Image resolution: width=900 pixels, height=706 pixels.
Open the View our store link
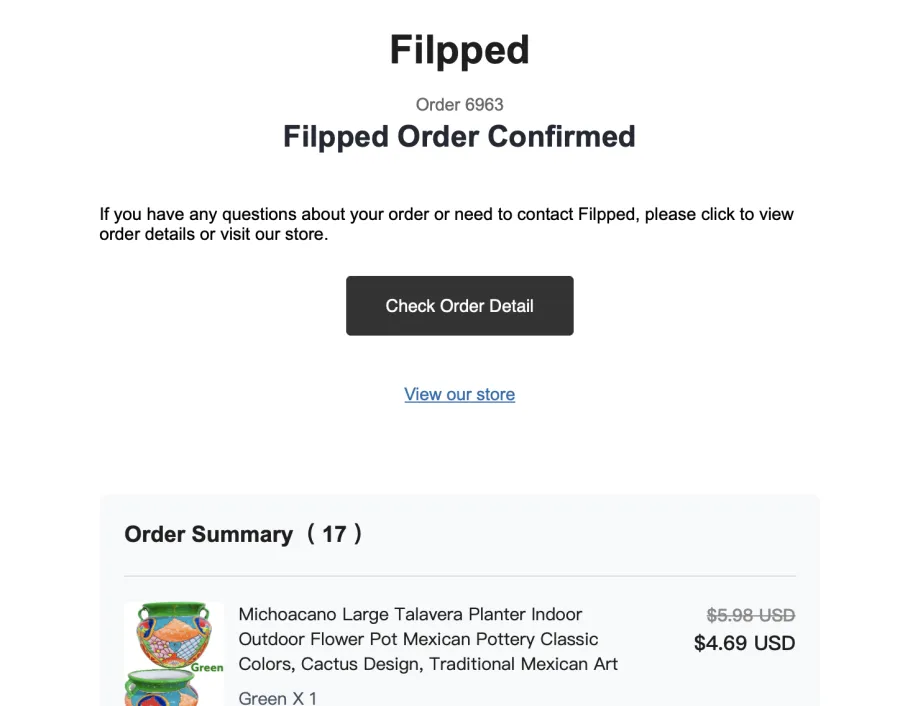click(459, 394)
